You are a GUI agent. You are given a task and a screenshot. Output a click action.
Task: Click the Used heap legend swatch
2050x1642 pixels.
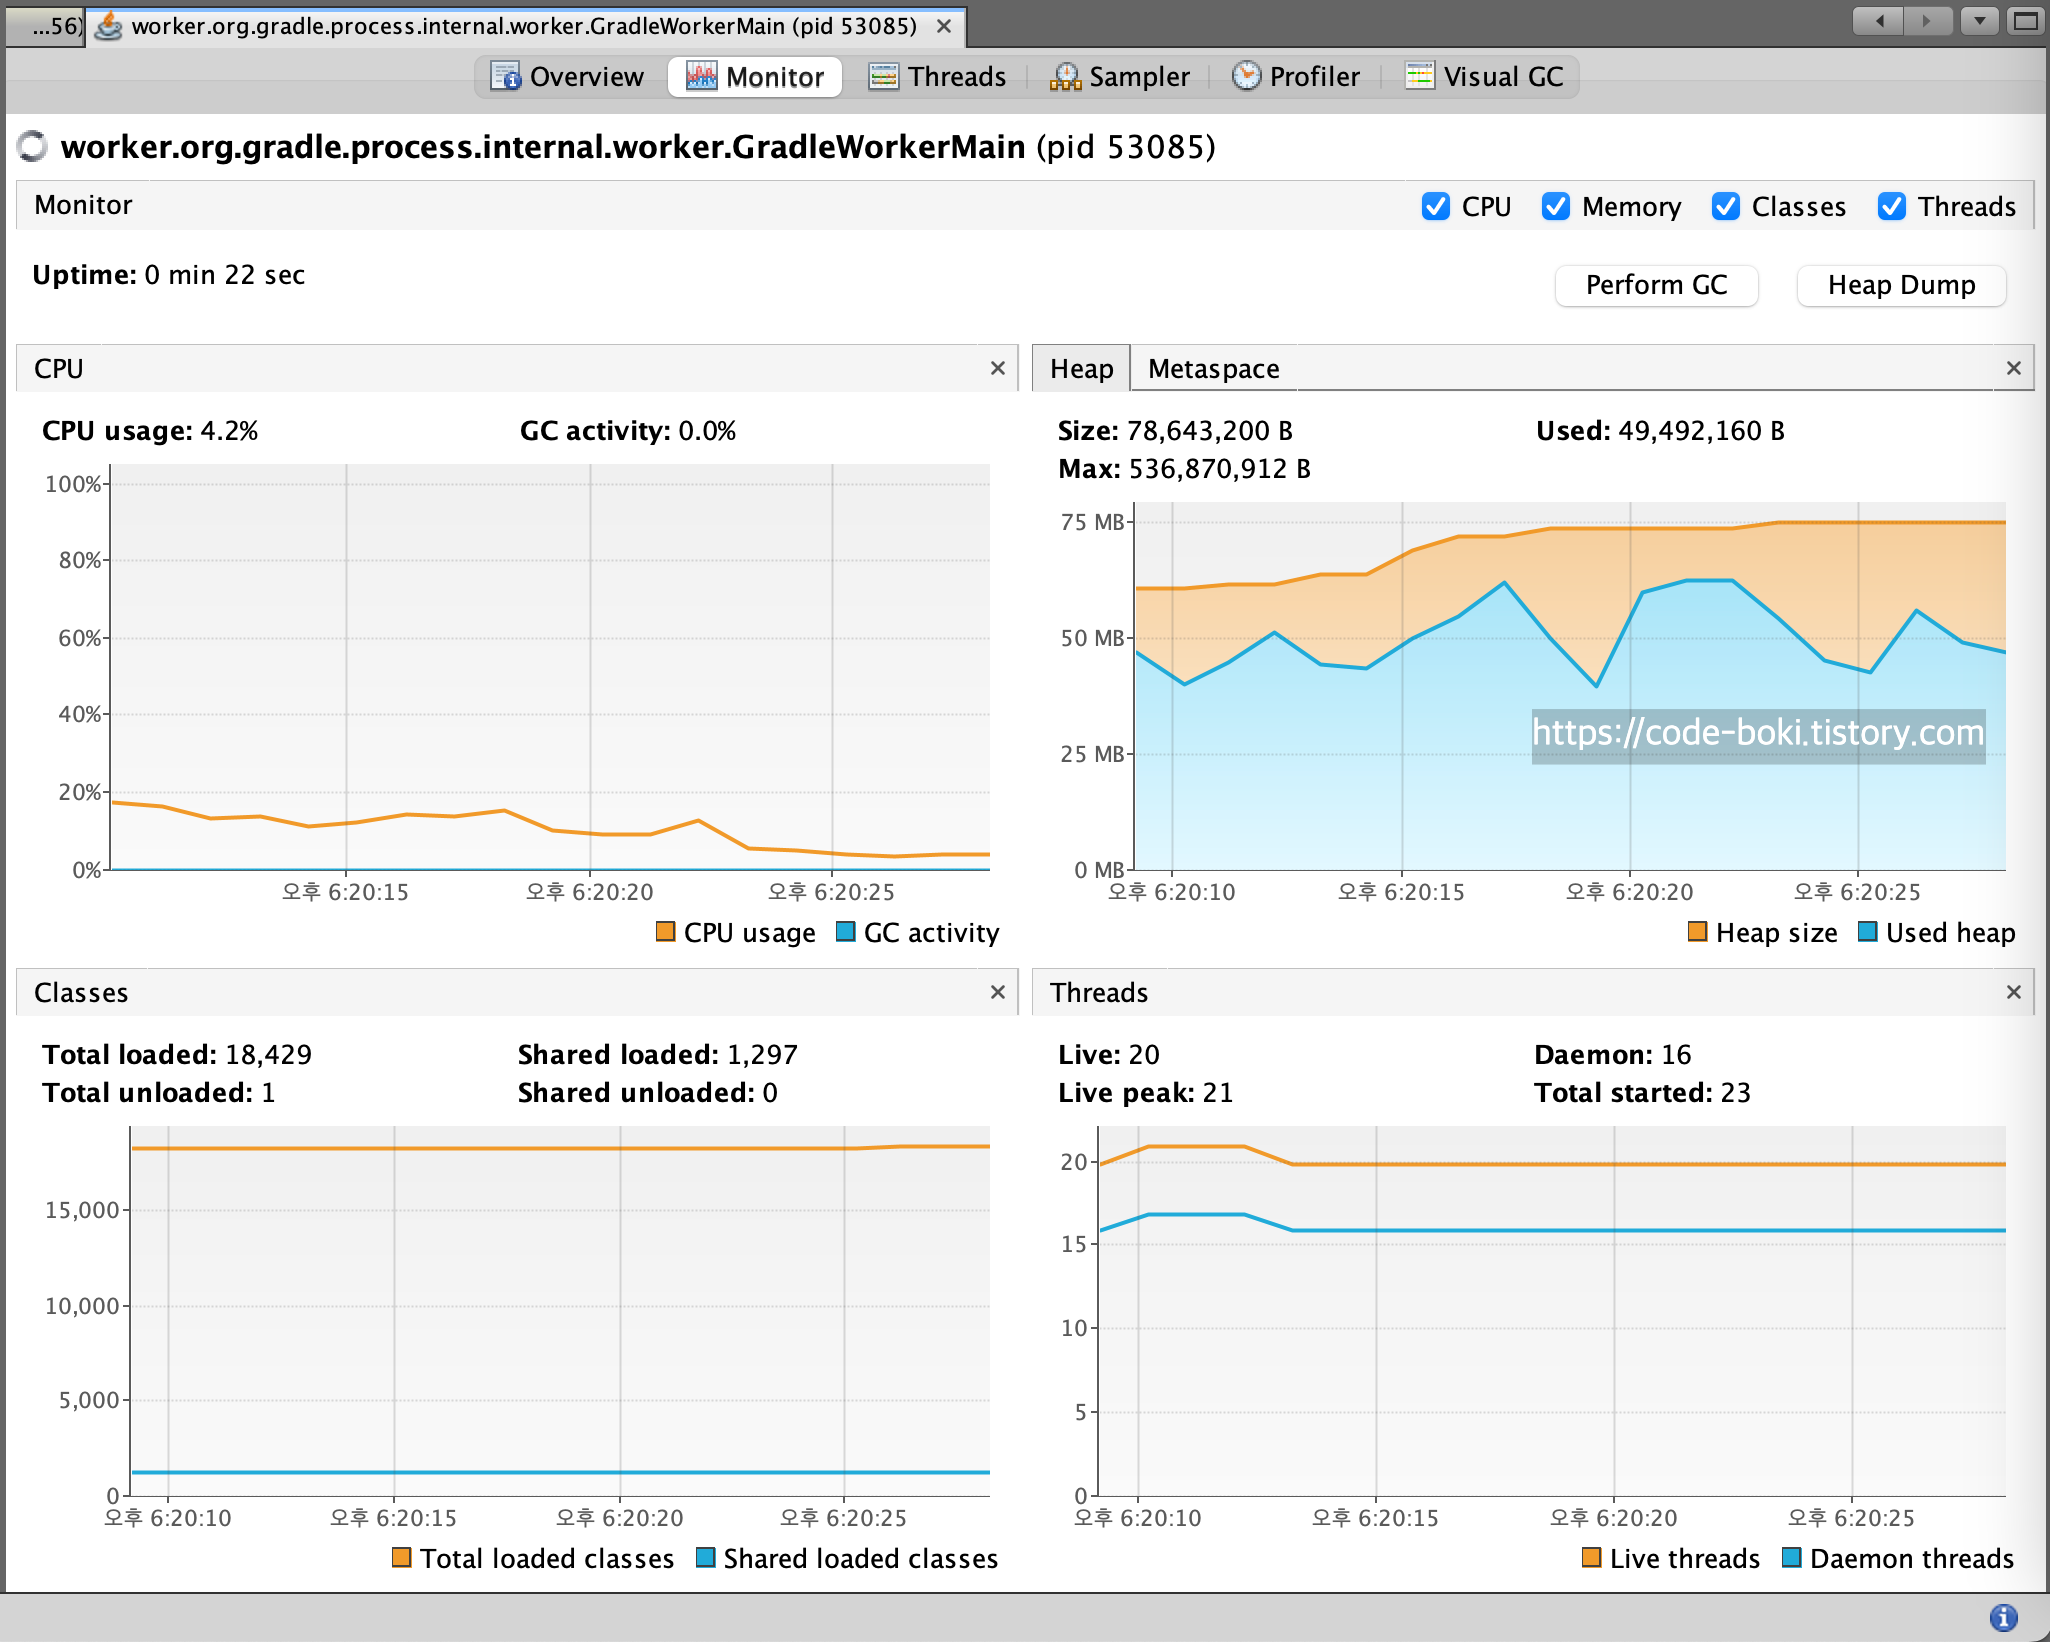tap(1867, 932)
